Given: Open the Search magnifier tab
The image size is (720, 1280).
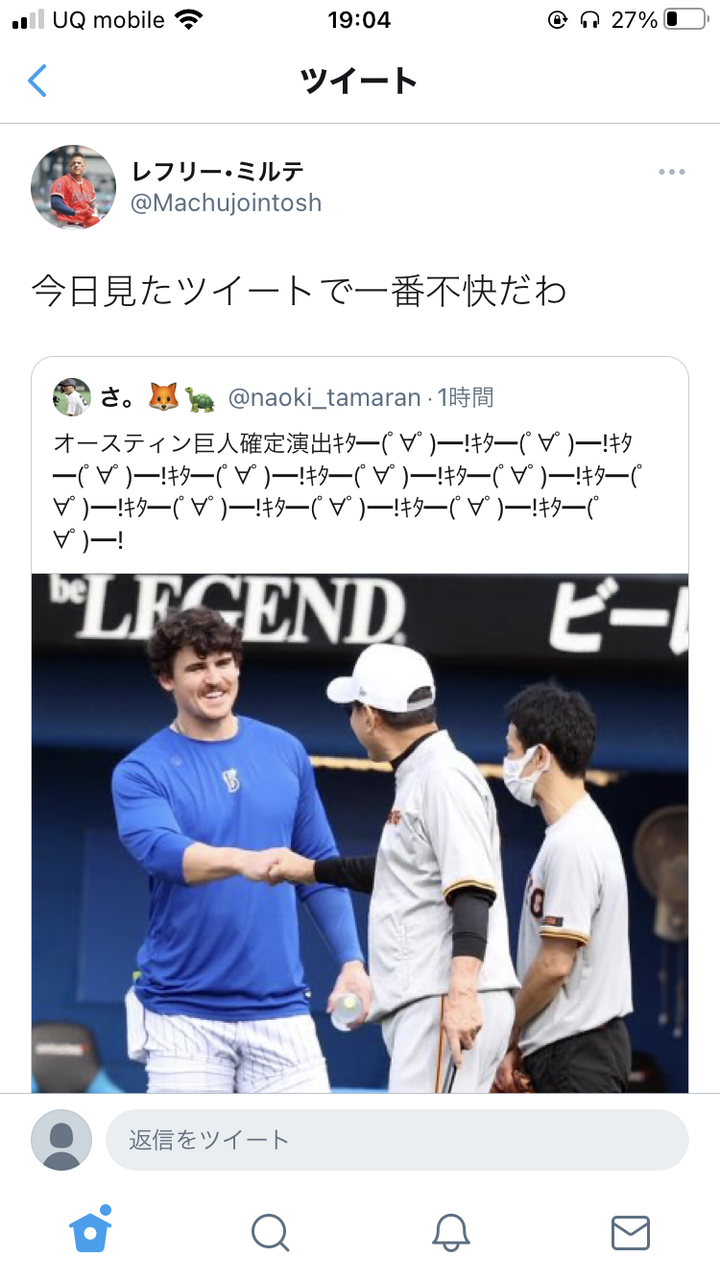Looking at the screenshot, I should 270,1232.
